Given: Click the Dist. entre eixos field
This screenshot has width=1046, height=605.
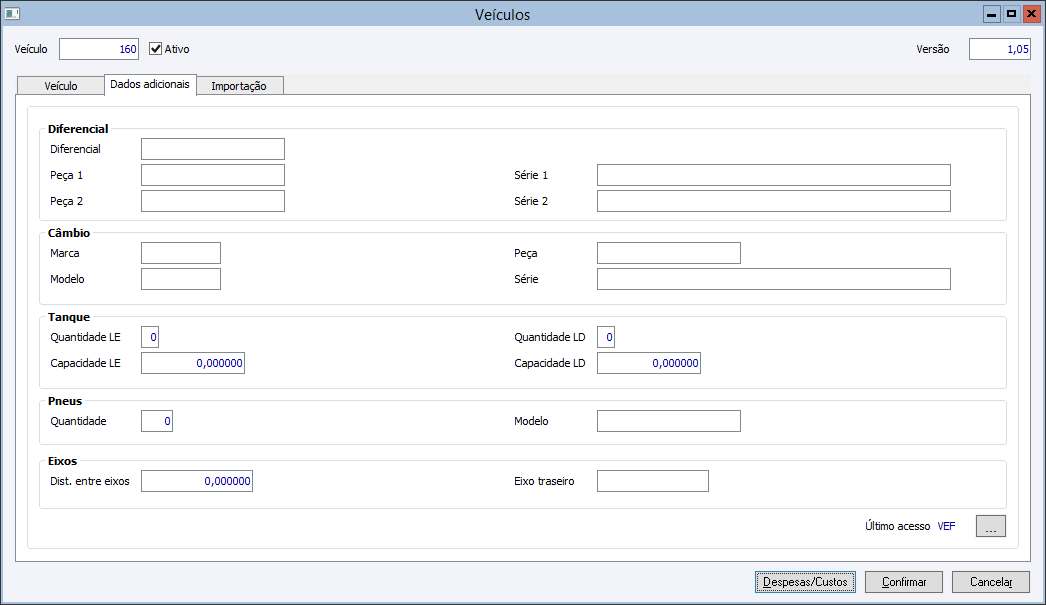Looking at the screenshot, I should [197, 481].
